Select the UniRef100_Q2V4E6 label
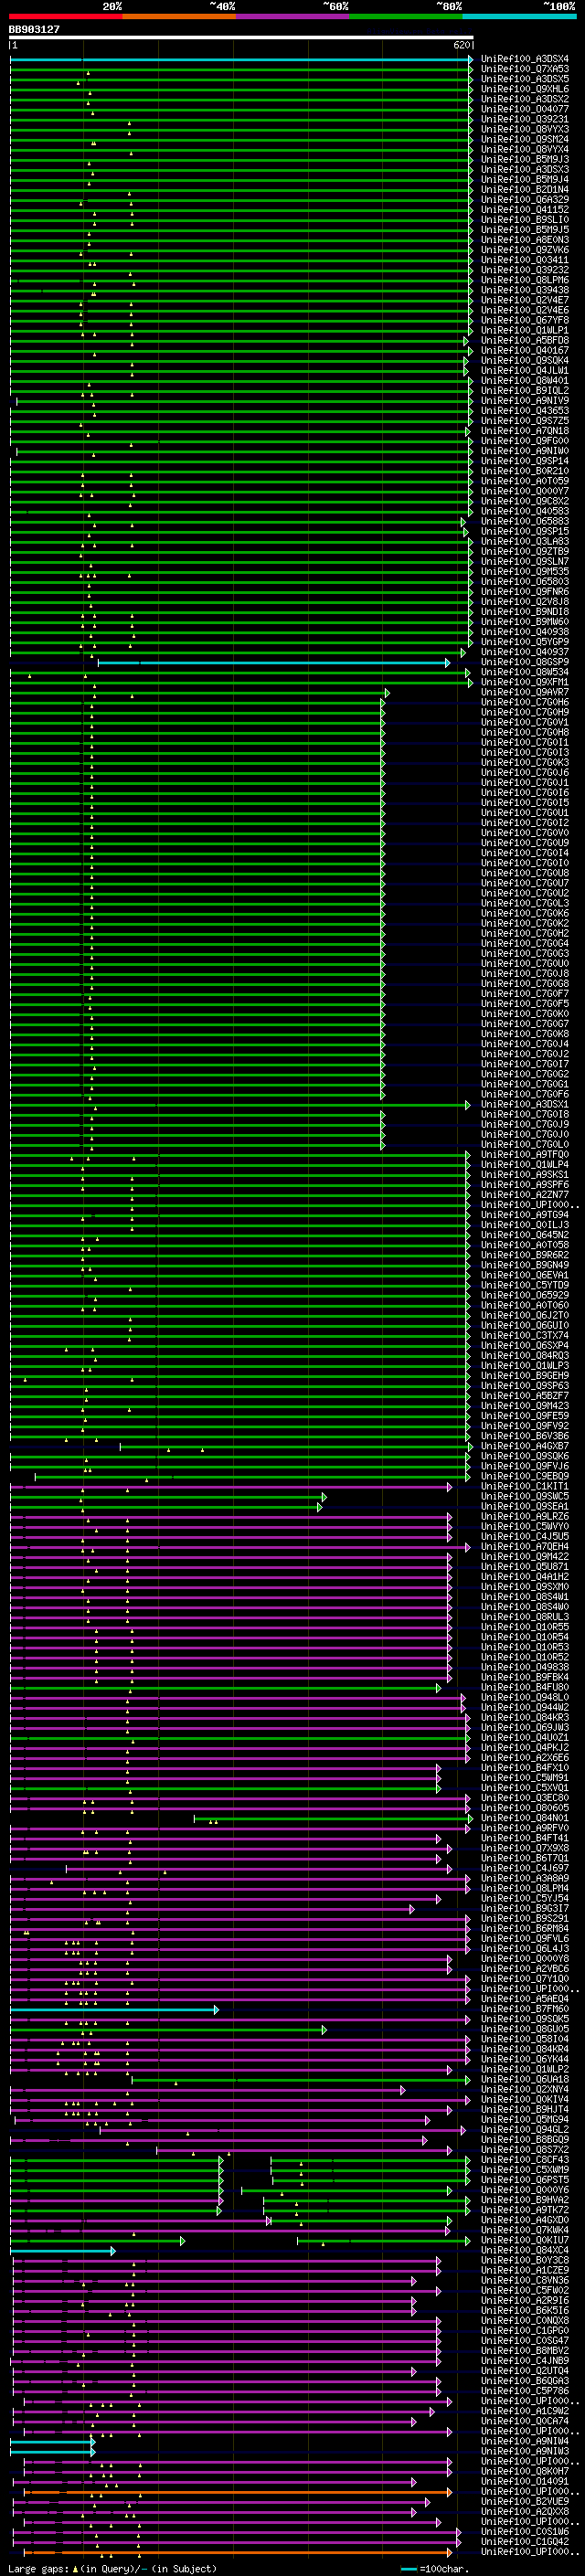 [x=525, y=310]
